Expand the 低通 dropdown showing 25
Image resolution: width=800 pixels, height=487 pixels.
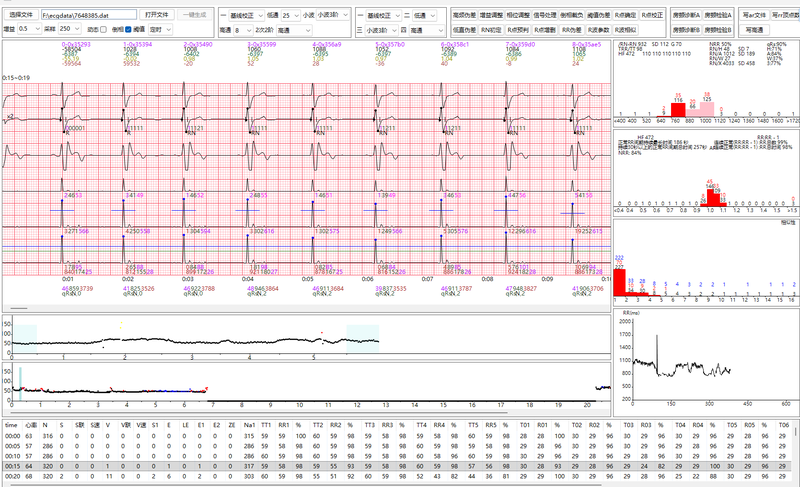[x=292, y=16]
